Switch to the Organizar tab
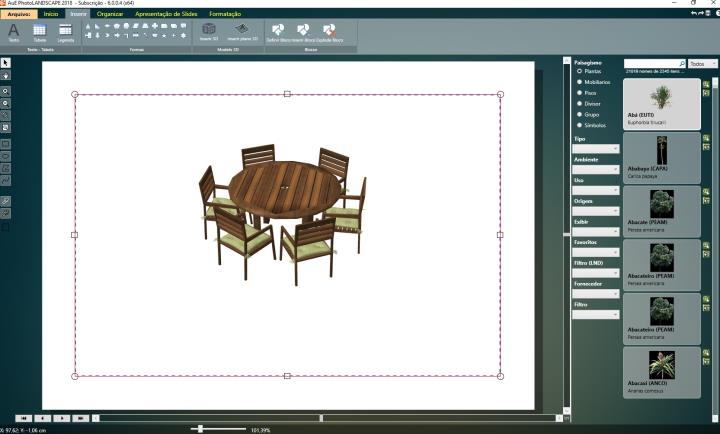The image size is (720, 434). tap(110, 14)
